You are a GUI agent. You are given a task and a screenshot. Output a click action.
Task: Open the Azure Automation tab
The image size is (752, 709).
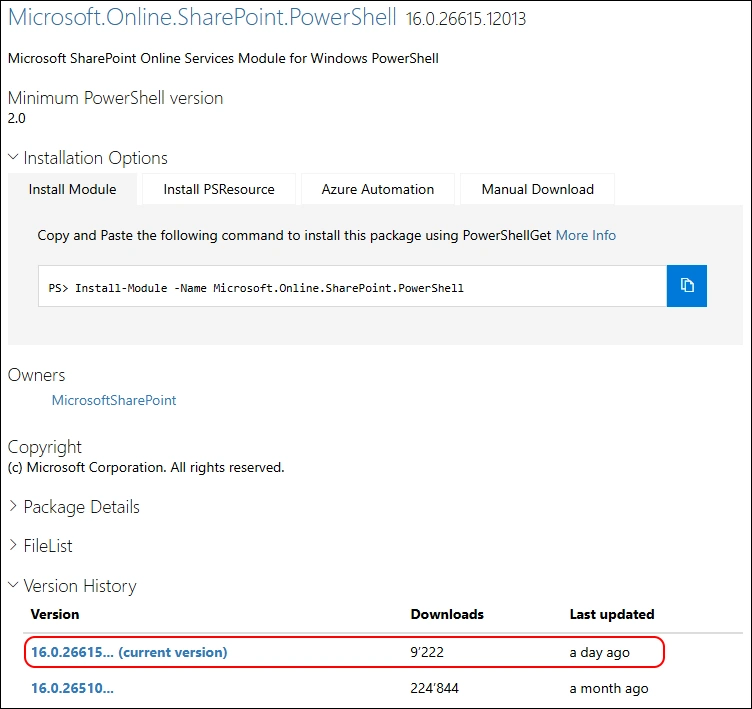(x=378, y=189)
